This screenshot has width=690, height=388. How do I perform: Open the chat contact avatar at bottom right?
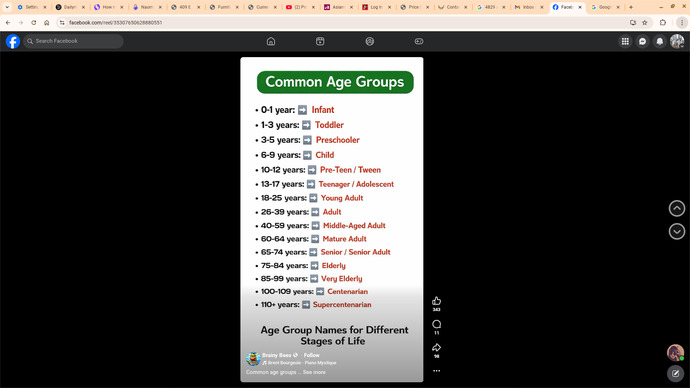tap(675, 353)
